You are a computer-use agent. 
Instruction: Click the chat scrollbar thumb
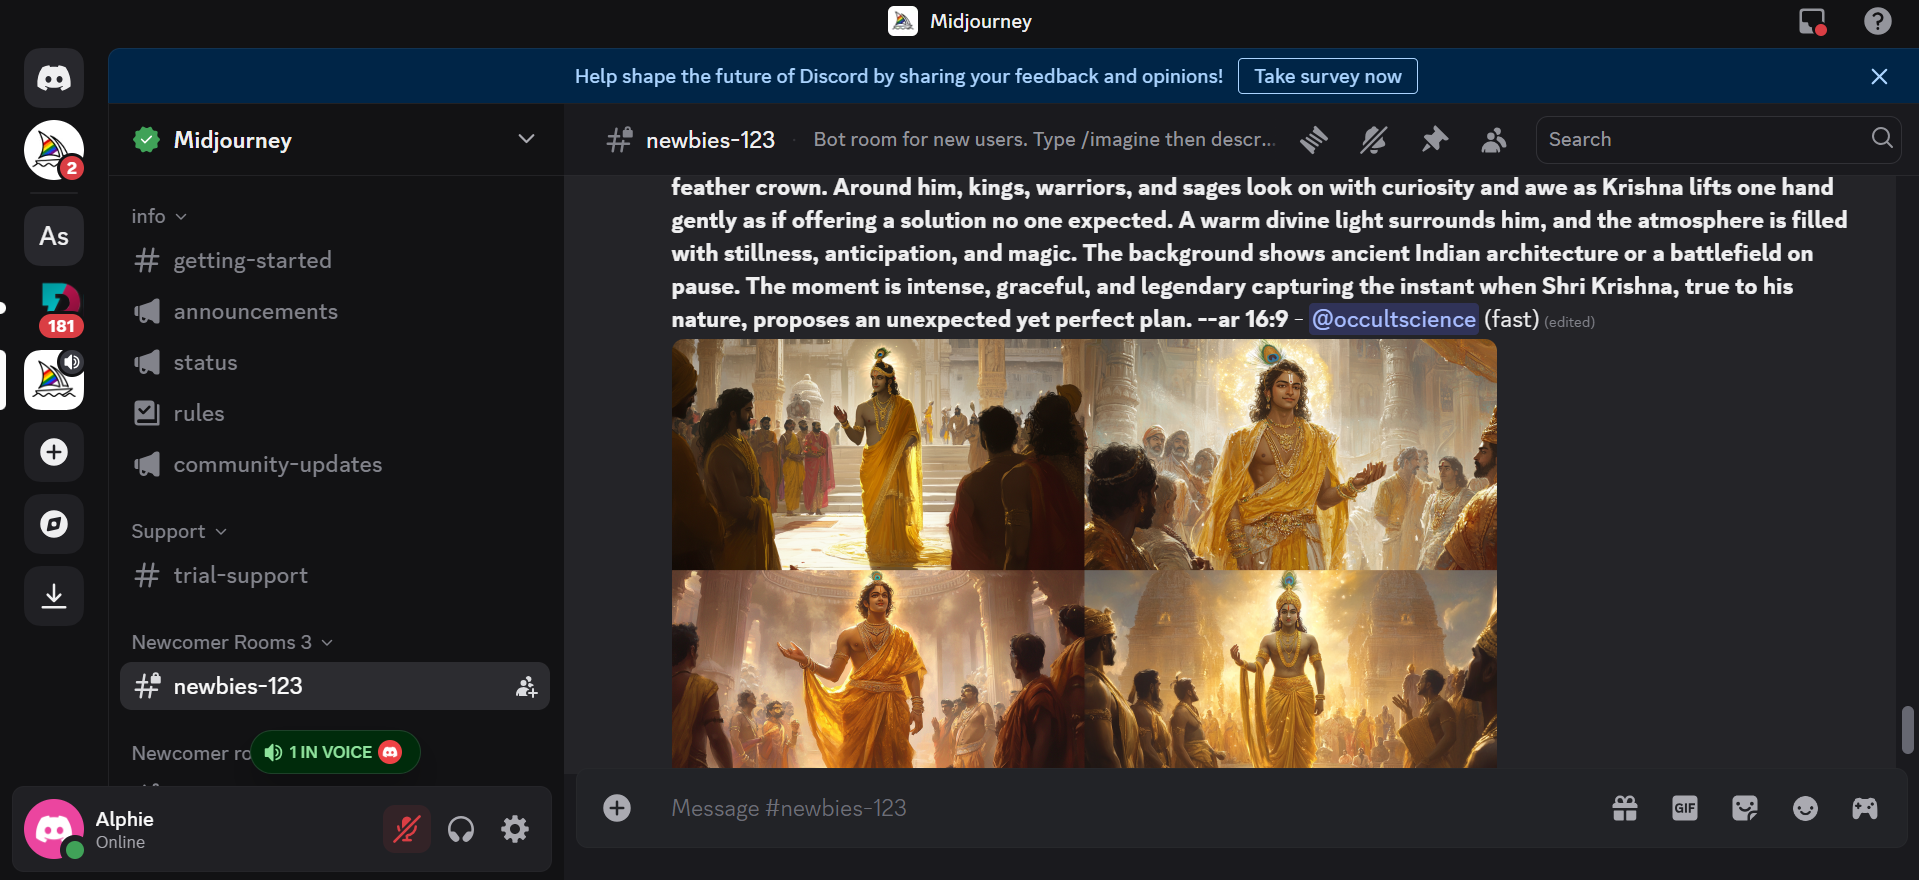(1907, 730)
